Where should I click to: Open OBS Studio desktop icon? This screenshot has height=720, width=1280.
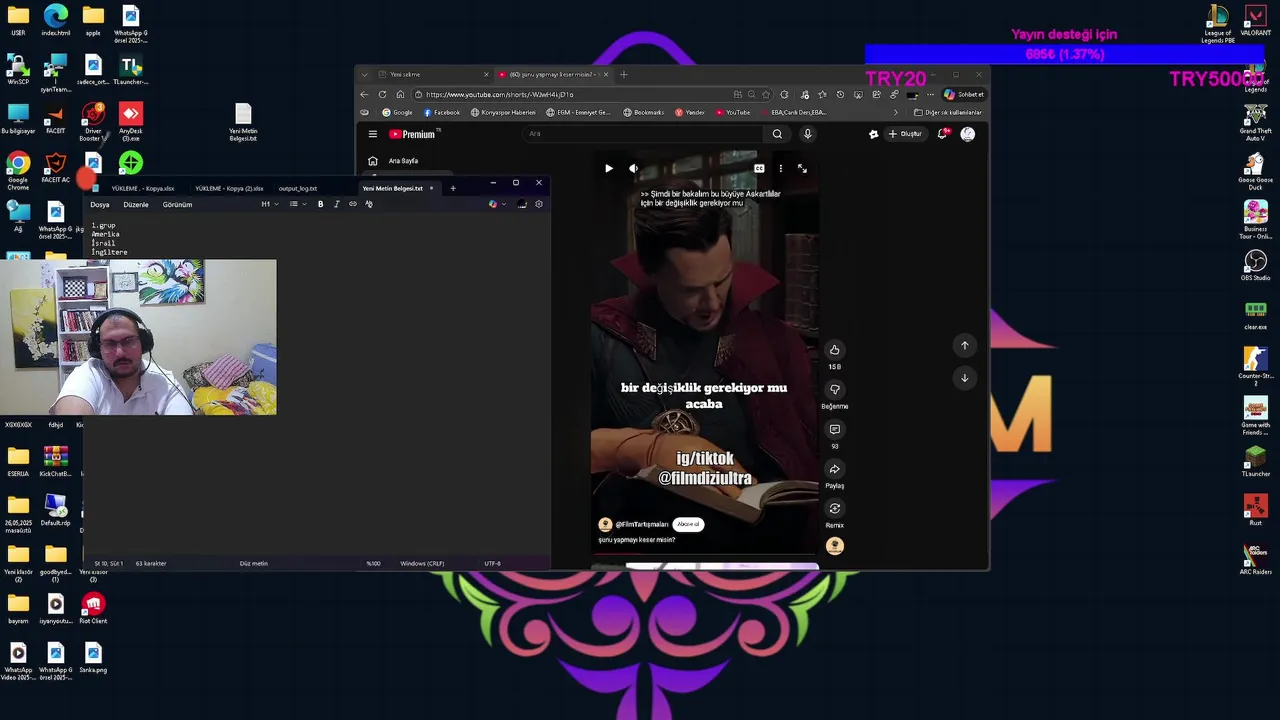coord(1255,266)
